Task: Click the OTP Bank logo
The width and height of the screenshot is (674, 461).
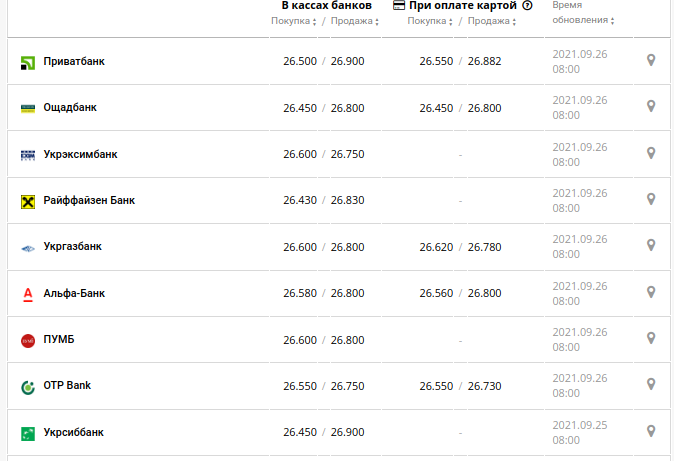Action: click(x=28, y=386)
